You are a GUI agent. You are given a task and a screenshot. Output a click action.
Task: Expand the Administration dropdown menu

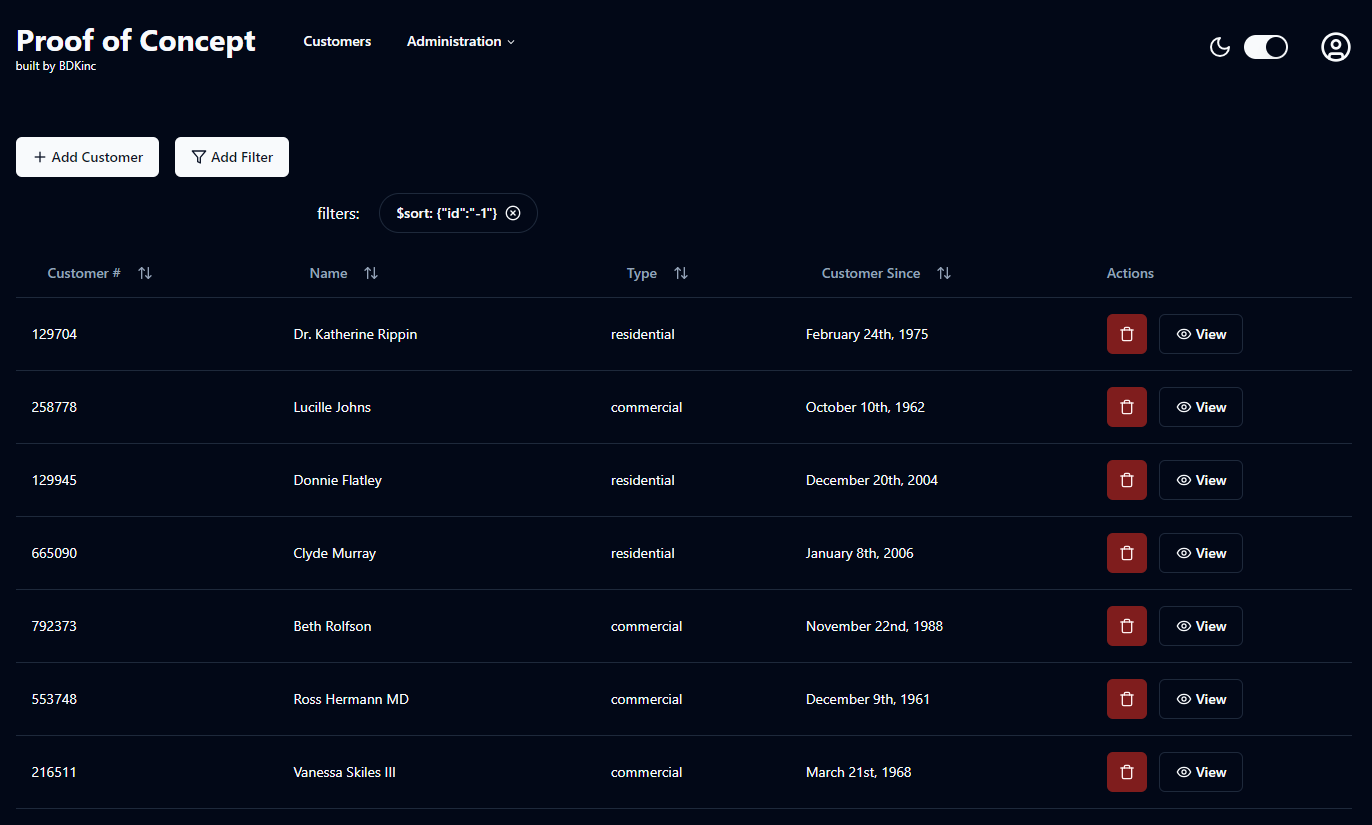click(x=460, y=41)
